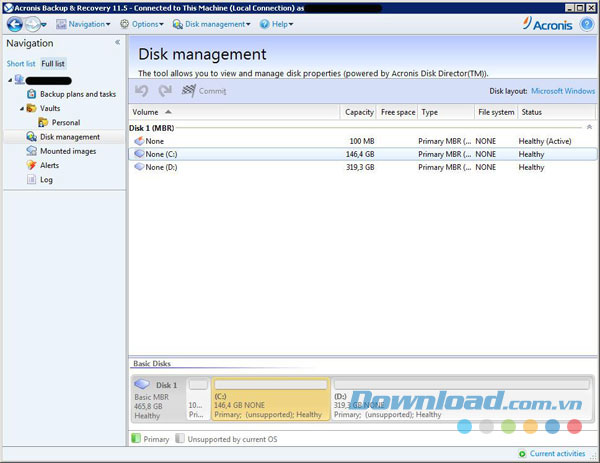The width and height of the screenshot is (600, 463).
Task: Click the Disk 1 drive icon in disk map
Action: coord(142,384)
